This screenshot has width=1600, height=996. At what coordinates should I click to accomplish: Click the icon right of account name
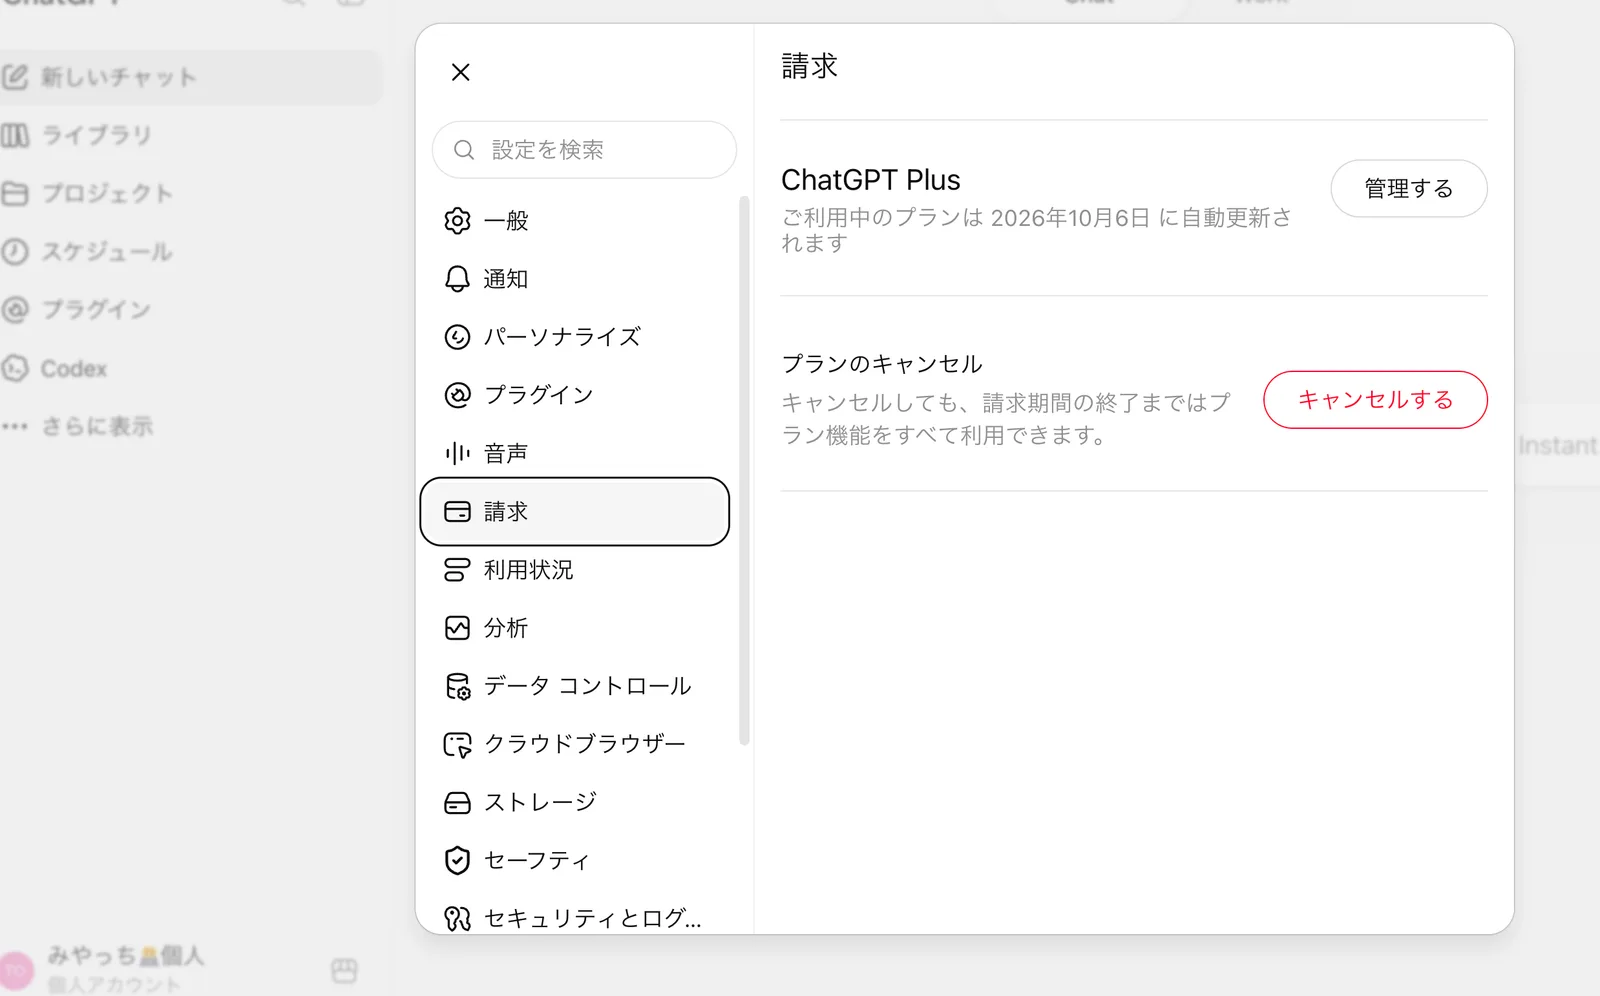[x=344, y=970]
